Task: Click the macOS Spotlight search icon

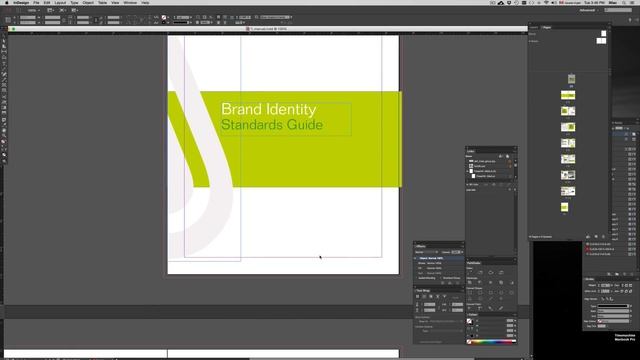Action: (624, 2)
